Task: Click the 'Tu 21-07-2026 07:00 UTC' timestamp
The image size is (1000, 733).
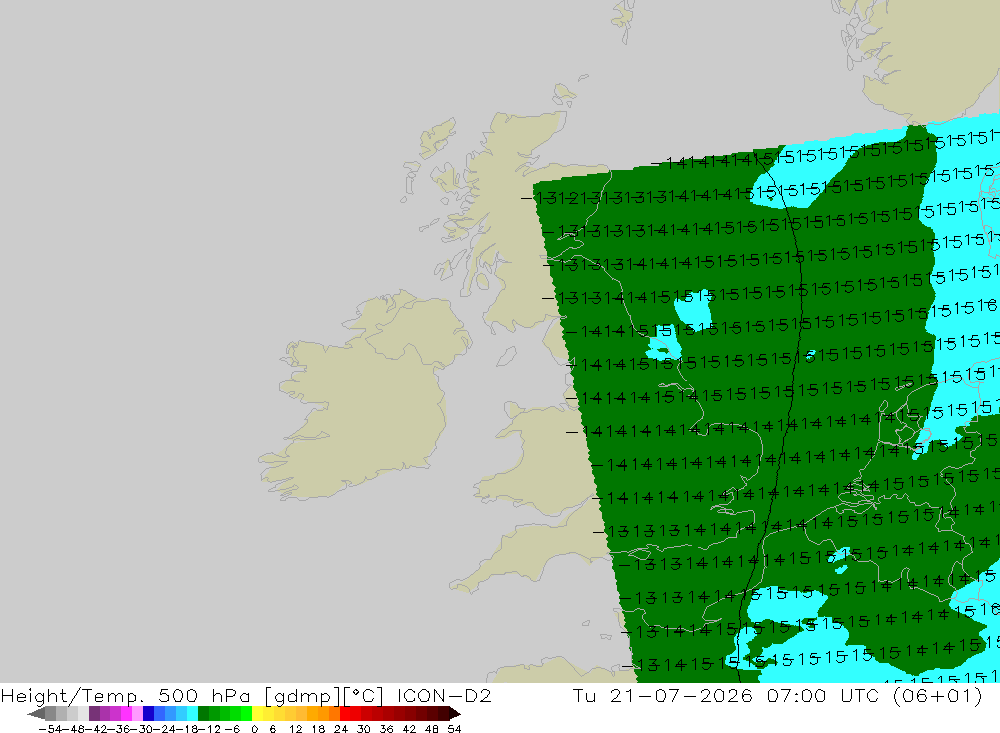Action: [726, 695]
